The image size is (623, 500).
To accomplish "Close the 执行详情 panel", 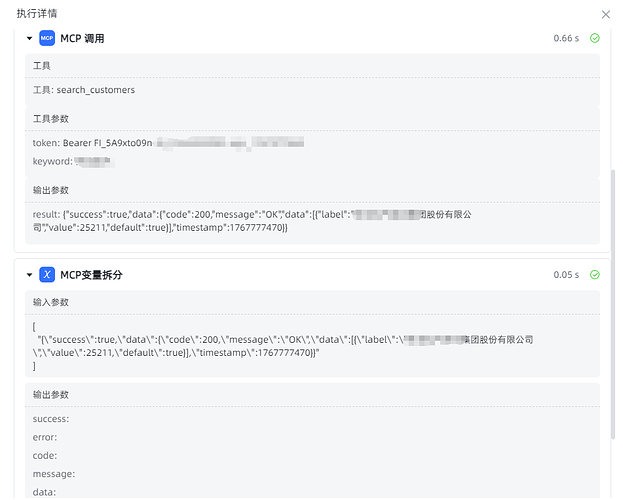I will [x=605, y=15].
